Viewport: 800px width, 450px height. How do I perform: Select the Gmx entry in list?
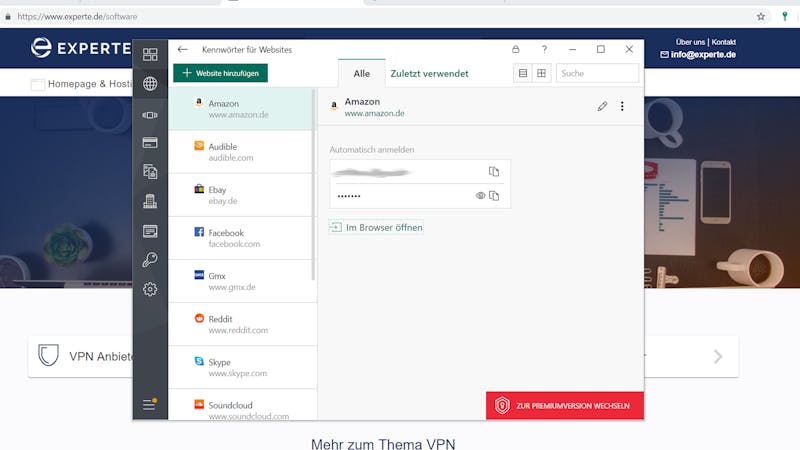(x=241, y=281)
